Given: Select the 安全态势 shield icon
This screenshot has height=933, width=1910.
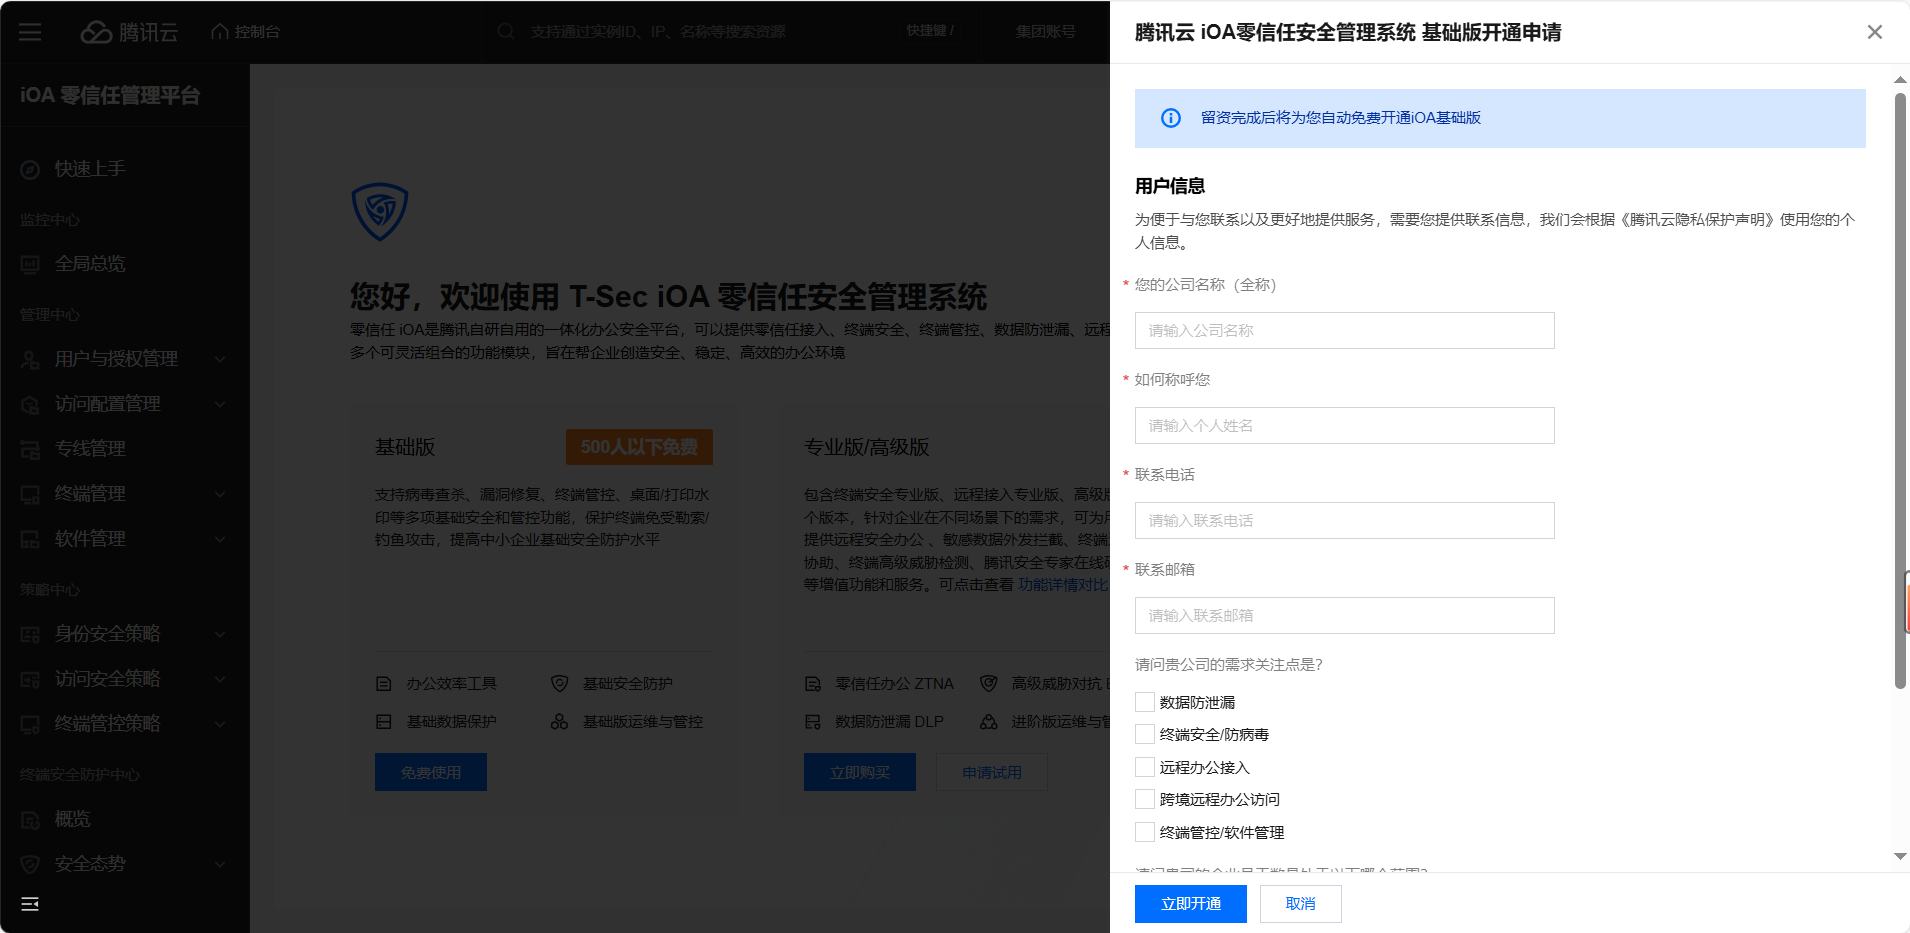Looking at the screenshot, I should pos(30,863).
